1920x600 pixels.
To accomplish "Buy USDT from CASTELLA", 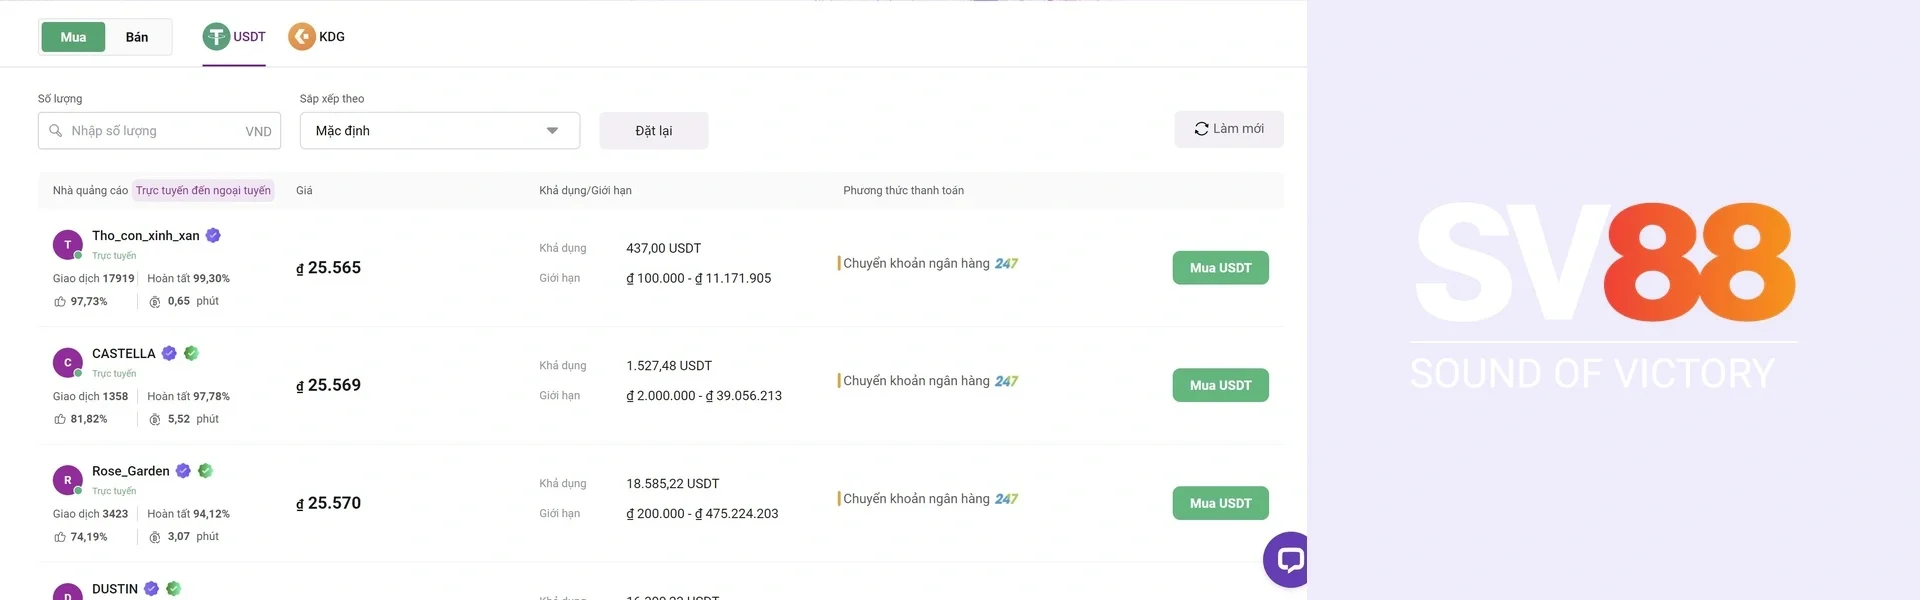I will coord(1220,385).
